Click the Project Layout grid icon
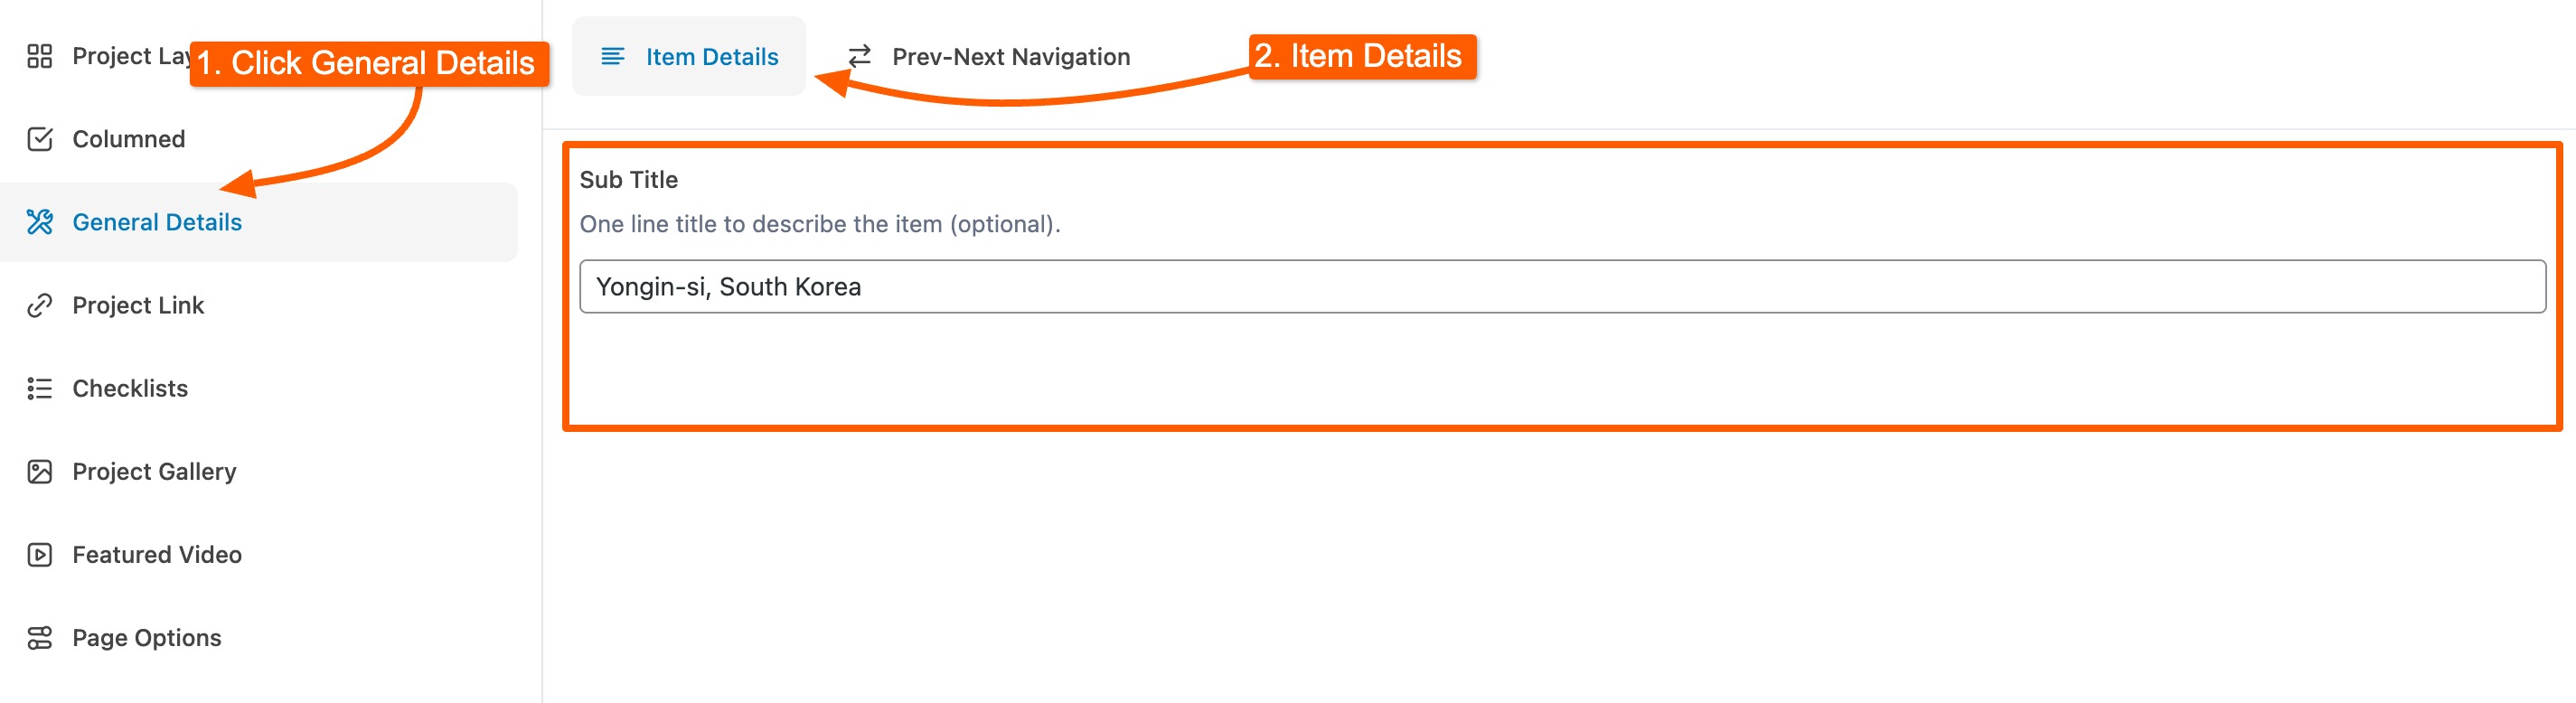Viewport: 2576px width, 703px height. 39,56
